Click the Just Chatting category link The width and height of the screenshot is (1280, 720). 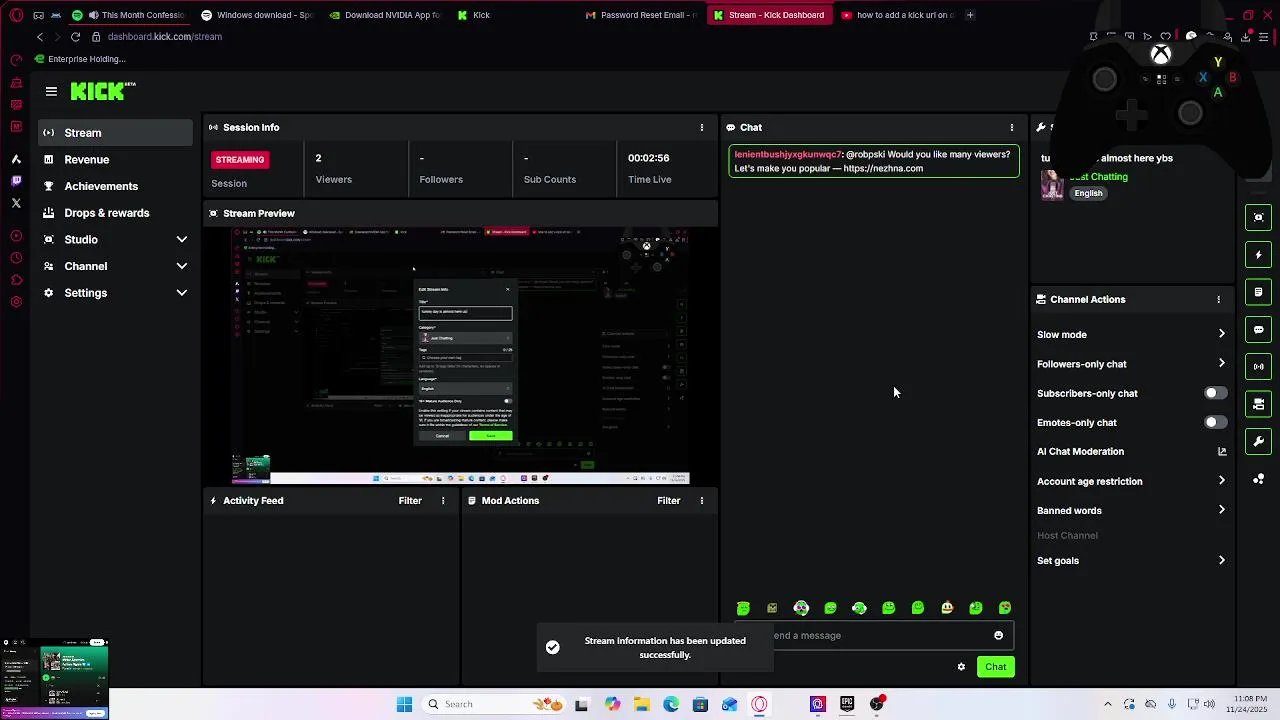click(1098, 177)
